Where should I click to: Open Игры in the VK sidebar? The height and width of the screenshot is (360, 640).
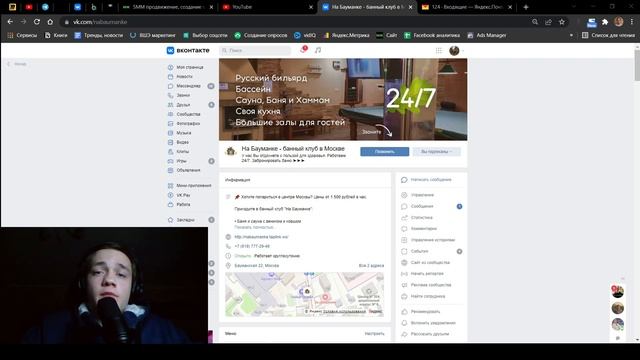click(177, 161)
